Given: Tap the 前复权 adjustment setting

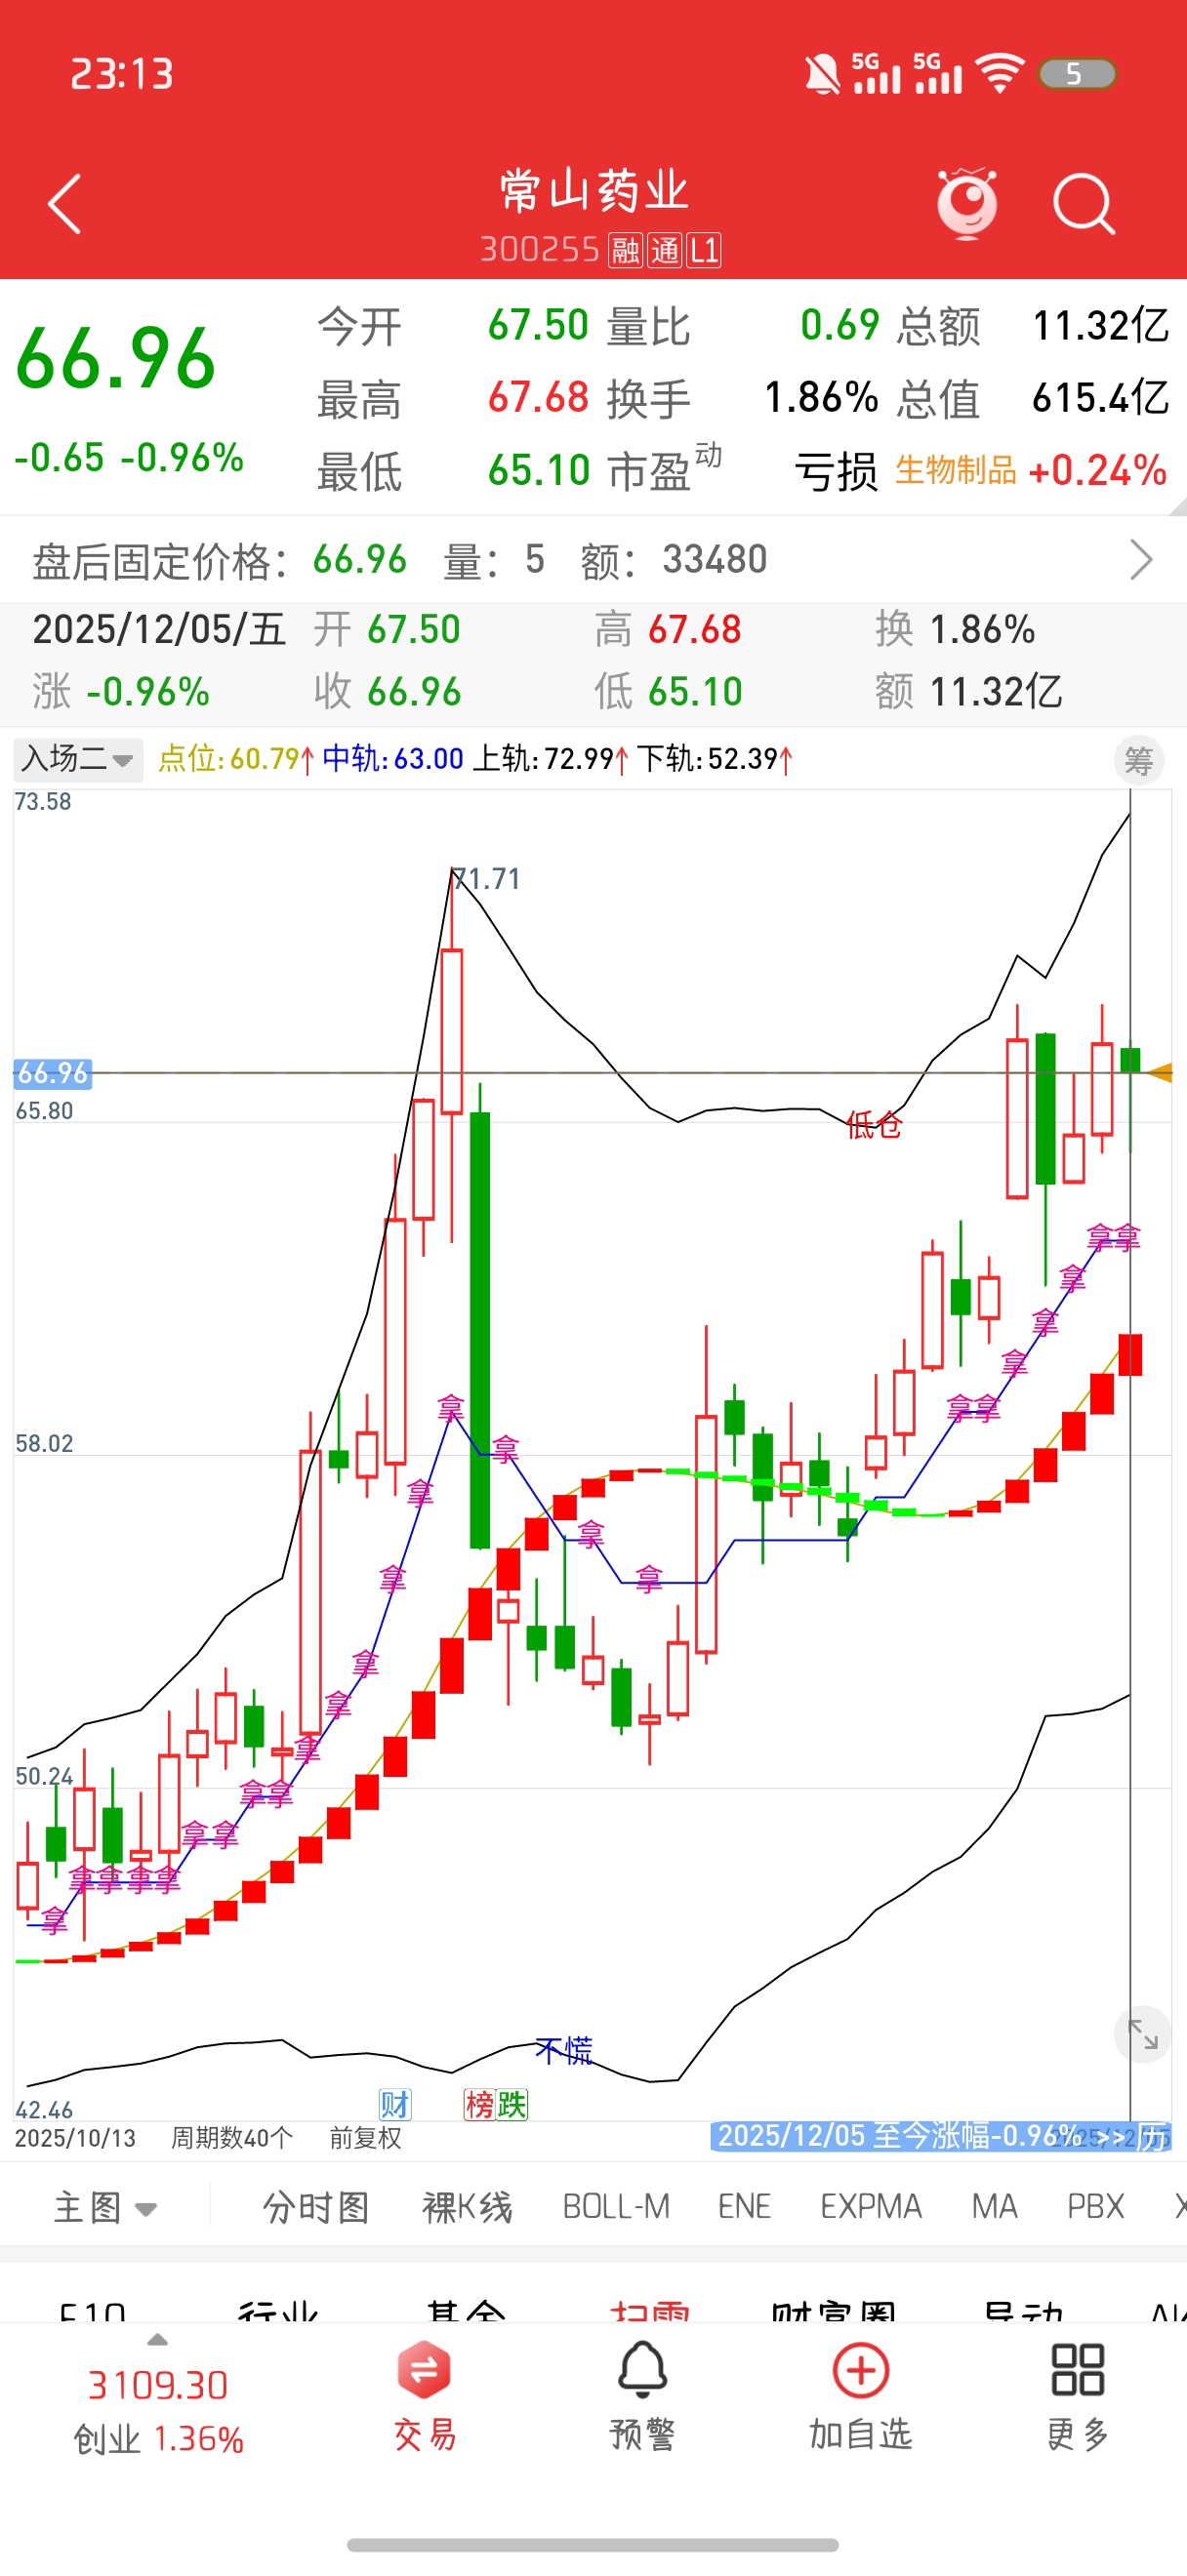Looking at the screenshot, I should pyautogui.click(x=366, y=2139).
